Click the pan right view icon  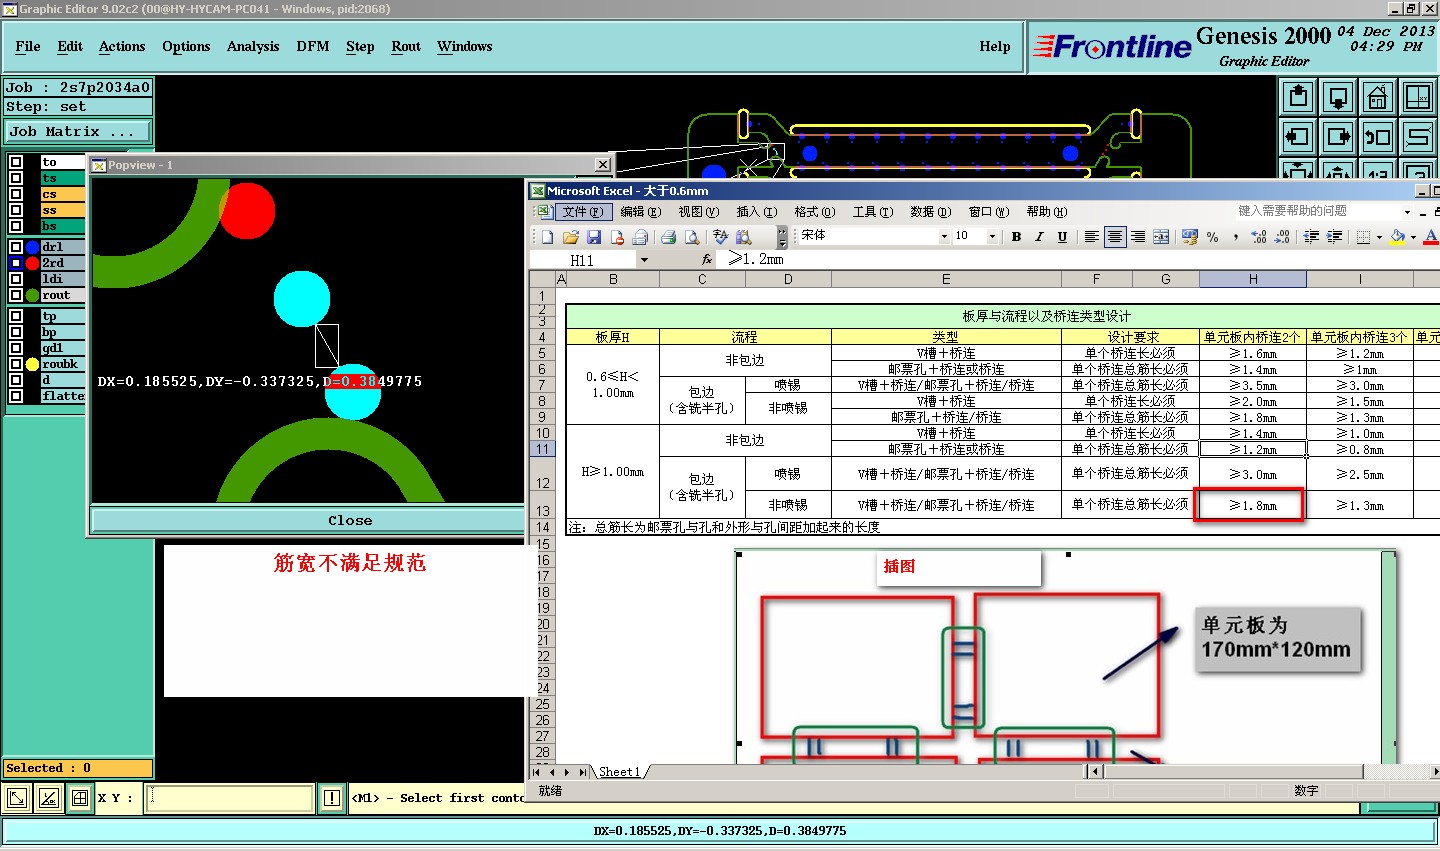tap(1338, 137)
